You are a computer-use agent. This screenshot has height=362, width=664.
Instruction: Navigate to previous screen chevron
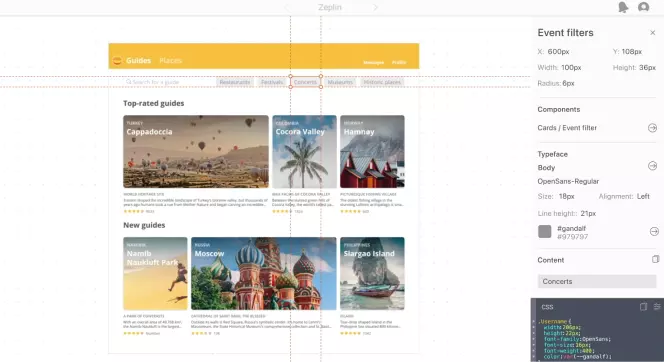pyautogui.click(x=287, y=7)
